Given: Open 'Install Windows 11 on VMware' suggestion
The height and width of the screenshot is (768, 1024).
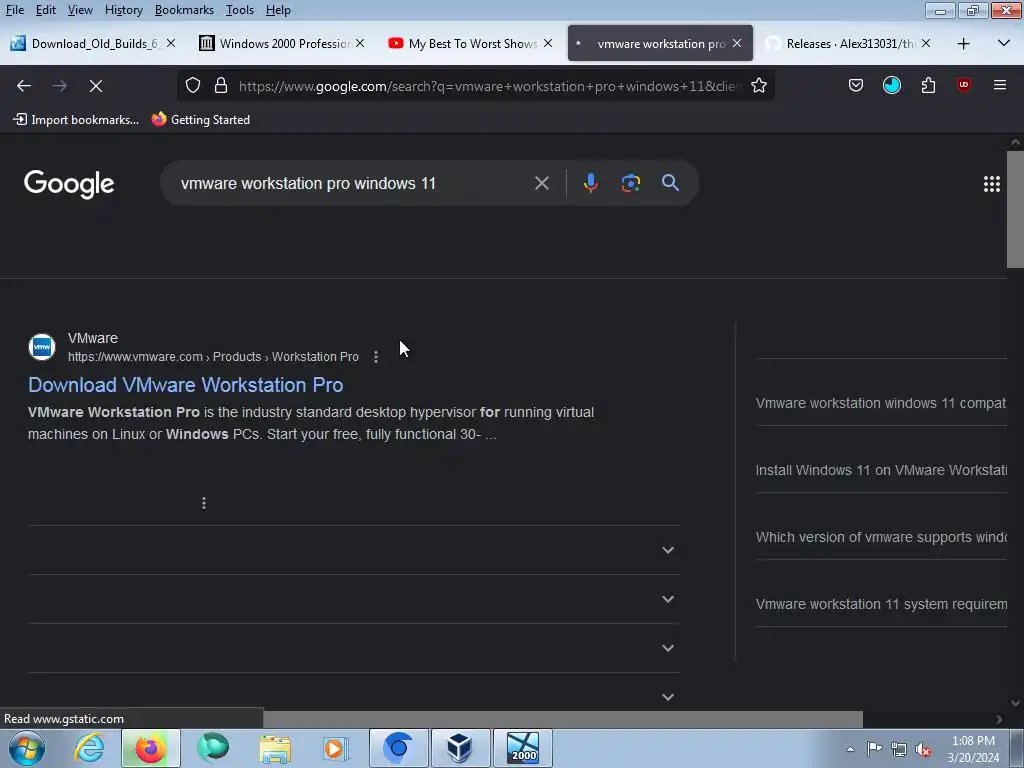Looking at the screenshot, I should point(881,470).
